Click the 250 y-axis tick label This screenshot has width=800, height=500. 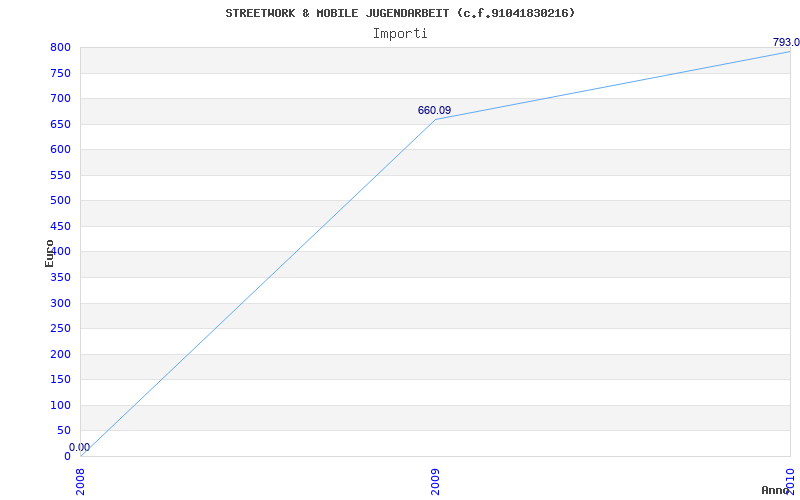60,329
